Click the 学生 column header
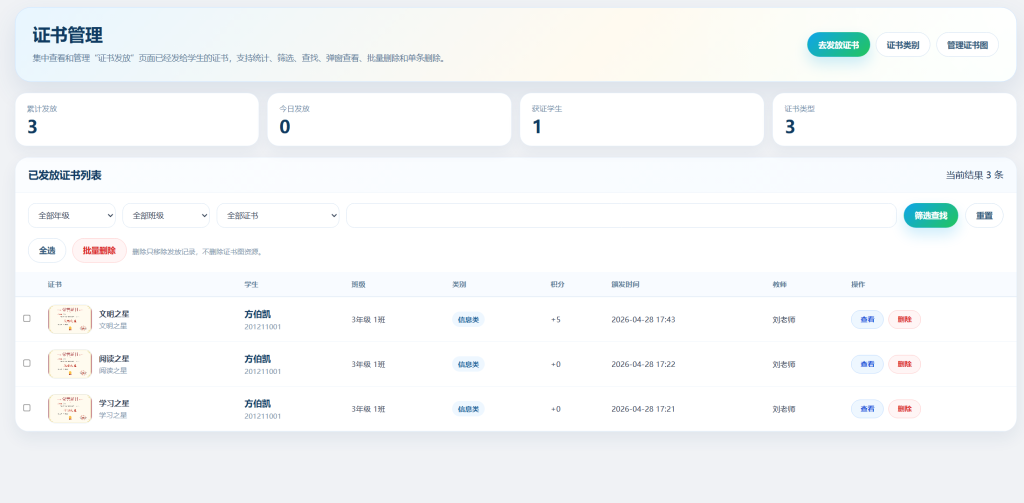The image size is (1024, 503). click(x=251, y=285)
